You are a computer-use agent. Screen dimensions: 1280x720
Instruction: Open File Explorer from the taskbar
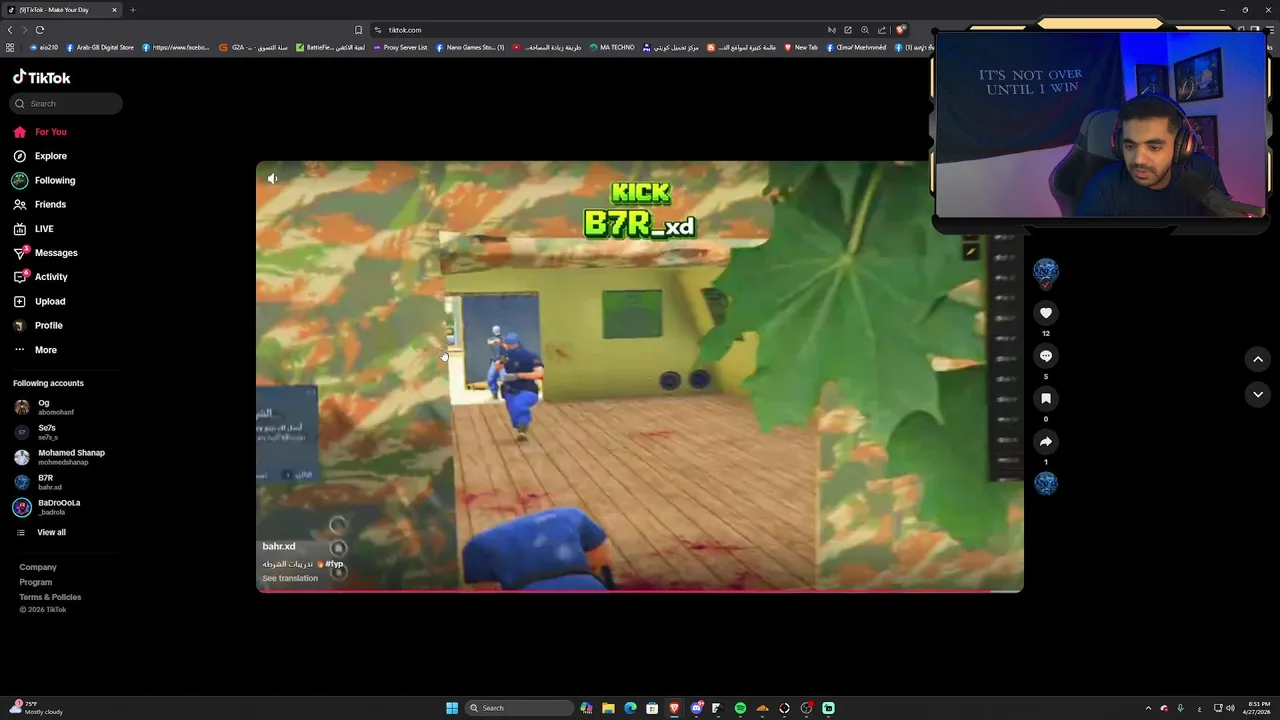coord(608,708)
